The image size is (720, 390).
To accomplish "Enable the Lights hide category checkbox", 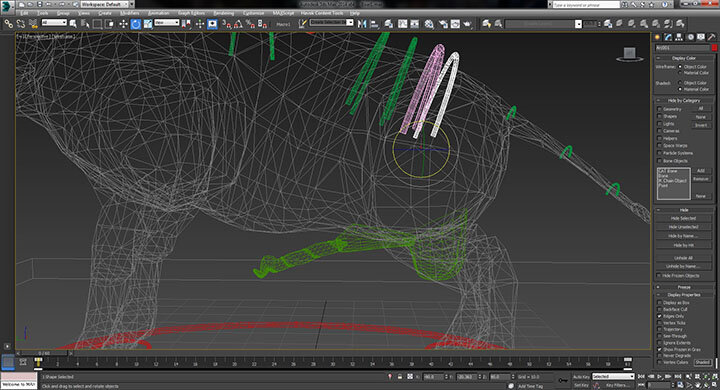I will tap(660, 124).
